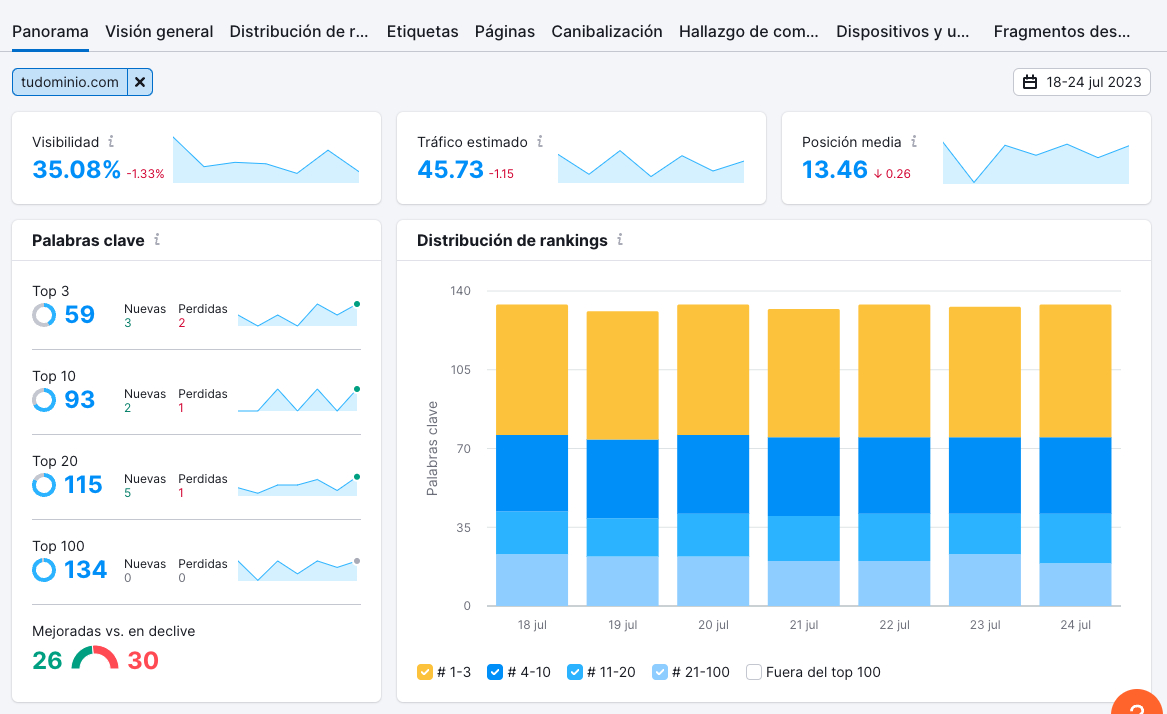Click the Top 10 keyword count 93
Image resolution: width=1167 pixels, height=714 pixels.
coord(79,400)
